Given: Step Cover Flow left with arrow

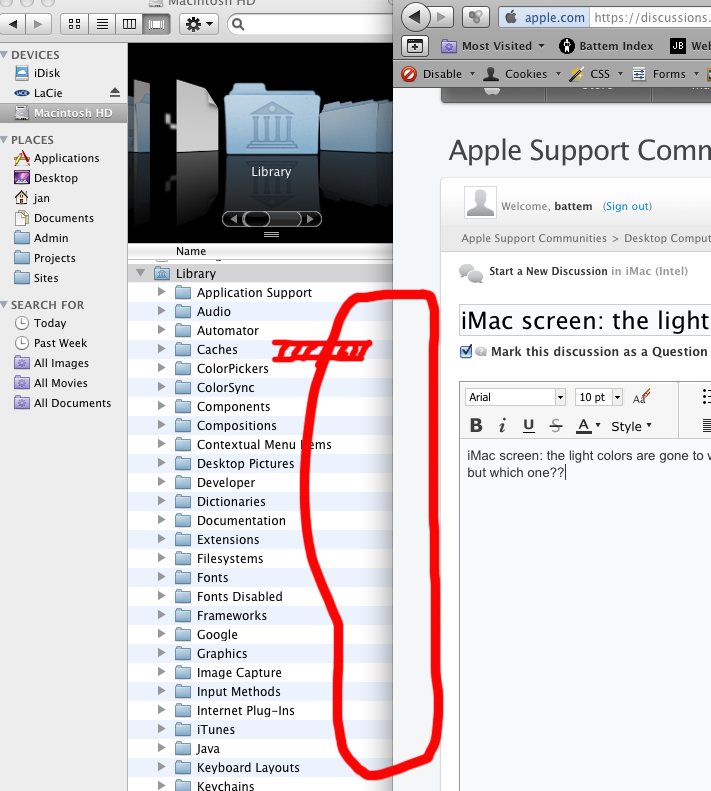Looking at the screenshot, I should pos(233,219).
